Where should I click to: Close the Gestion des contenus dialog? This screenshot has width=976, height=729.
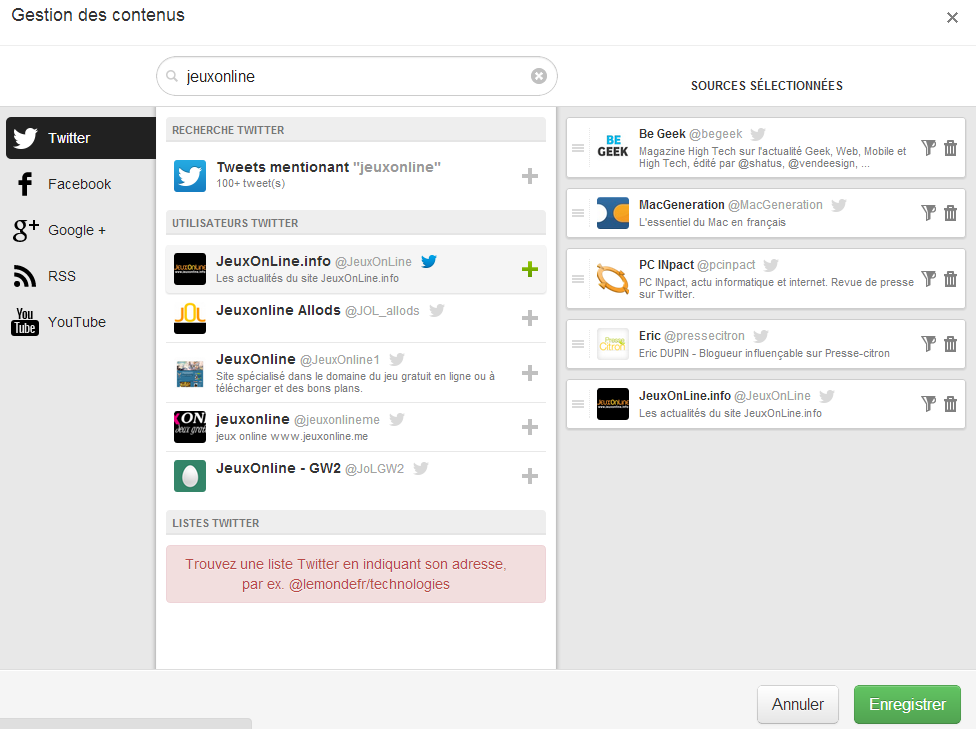pos(951,17)
